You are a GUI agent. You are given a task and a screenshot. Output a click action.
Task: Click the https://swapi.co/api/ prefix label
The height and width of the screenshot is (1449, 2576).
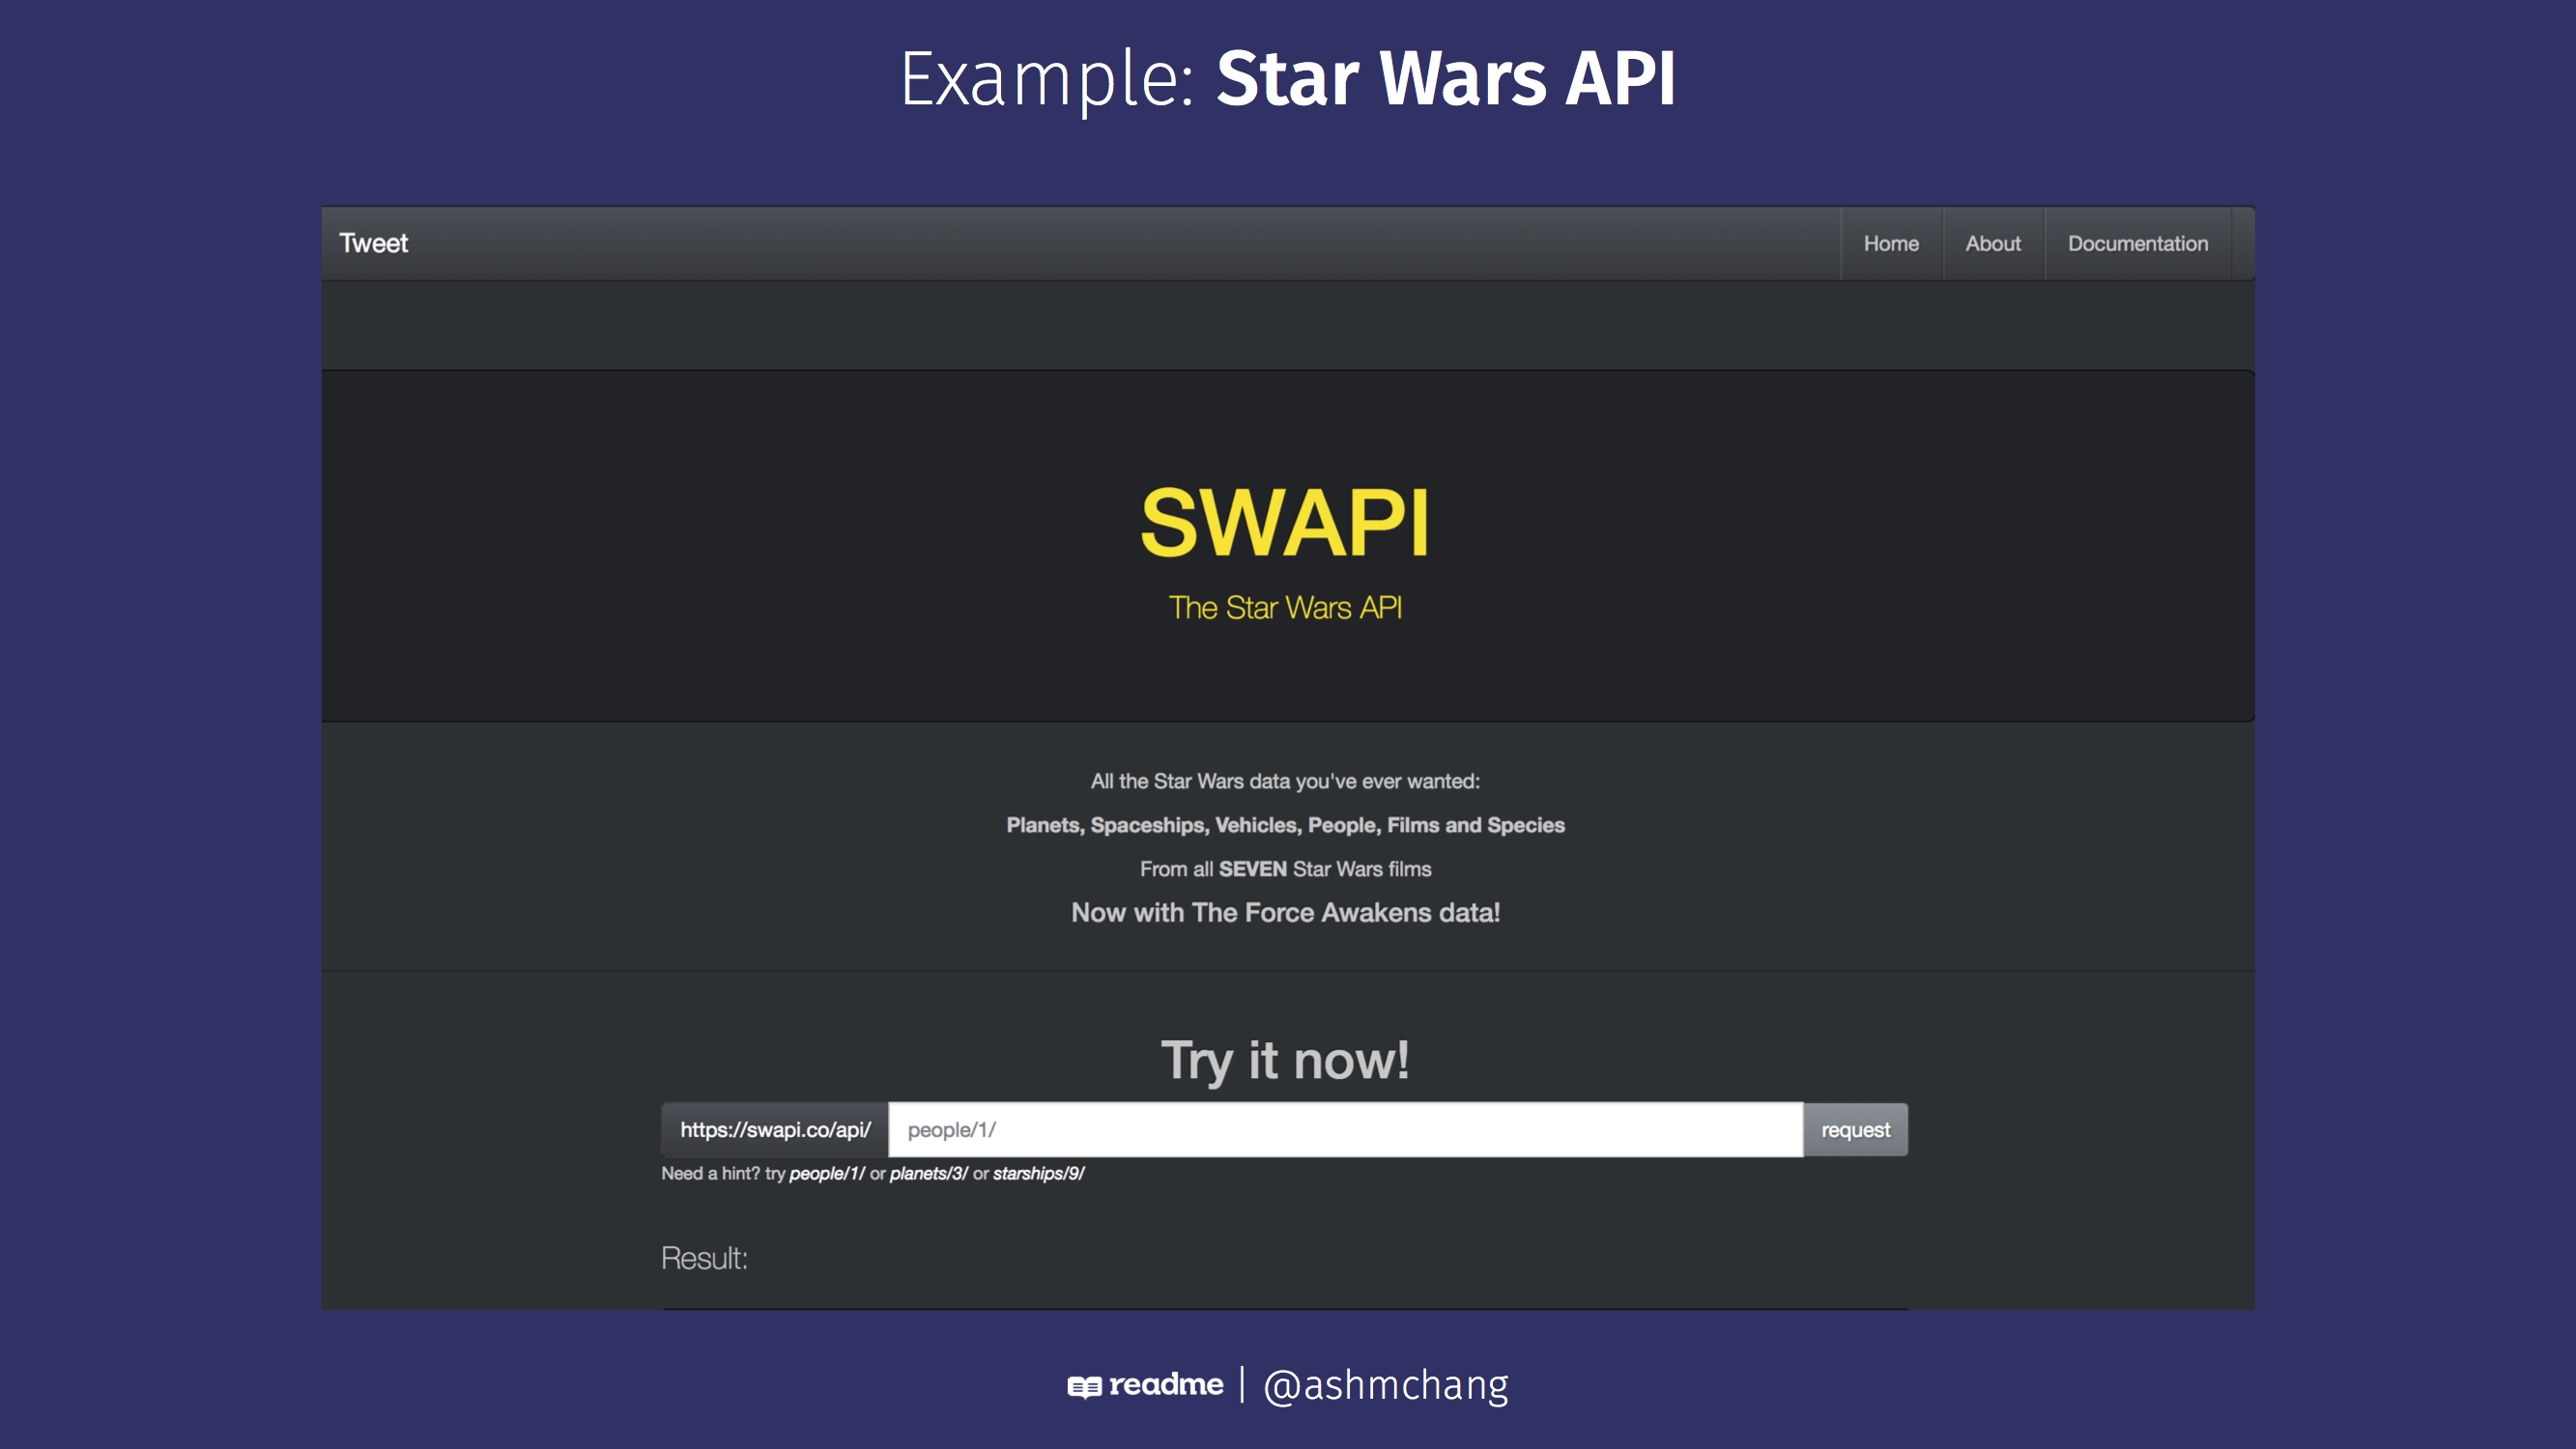[775, 1130]
